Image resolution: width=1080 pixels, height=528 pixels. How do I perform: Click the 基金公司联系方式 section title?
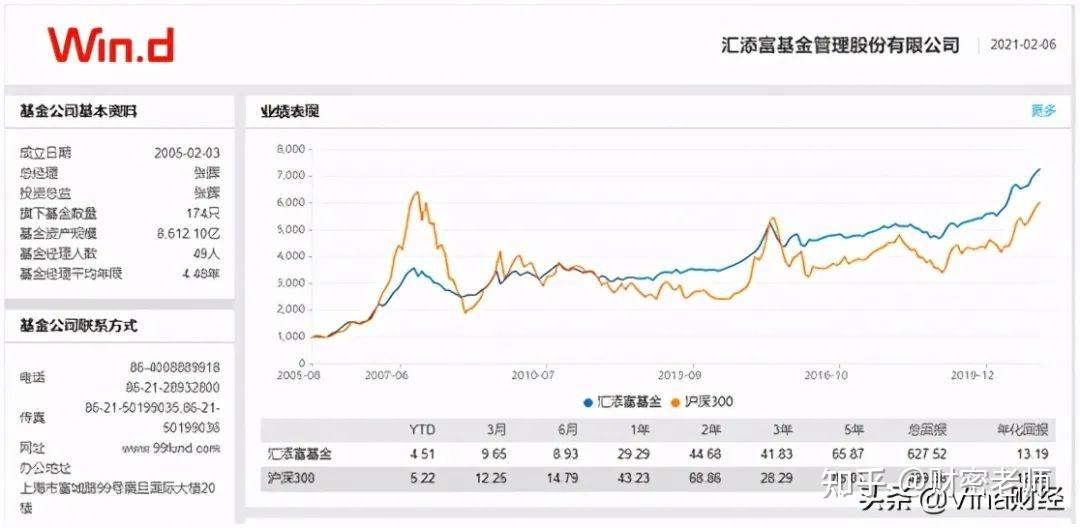(x=79, y=326)
